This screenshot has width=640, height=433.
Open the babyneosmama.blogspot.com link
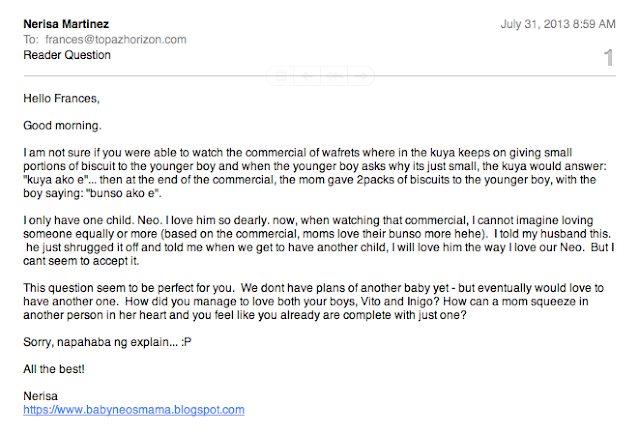point(134,410)
